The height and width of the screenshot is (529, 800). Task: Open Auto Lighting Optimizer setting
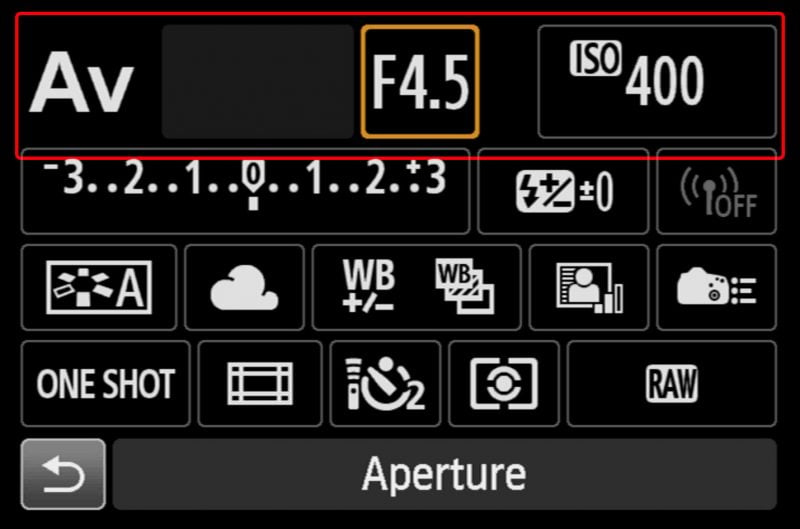589,287
